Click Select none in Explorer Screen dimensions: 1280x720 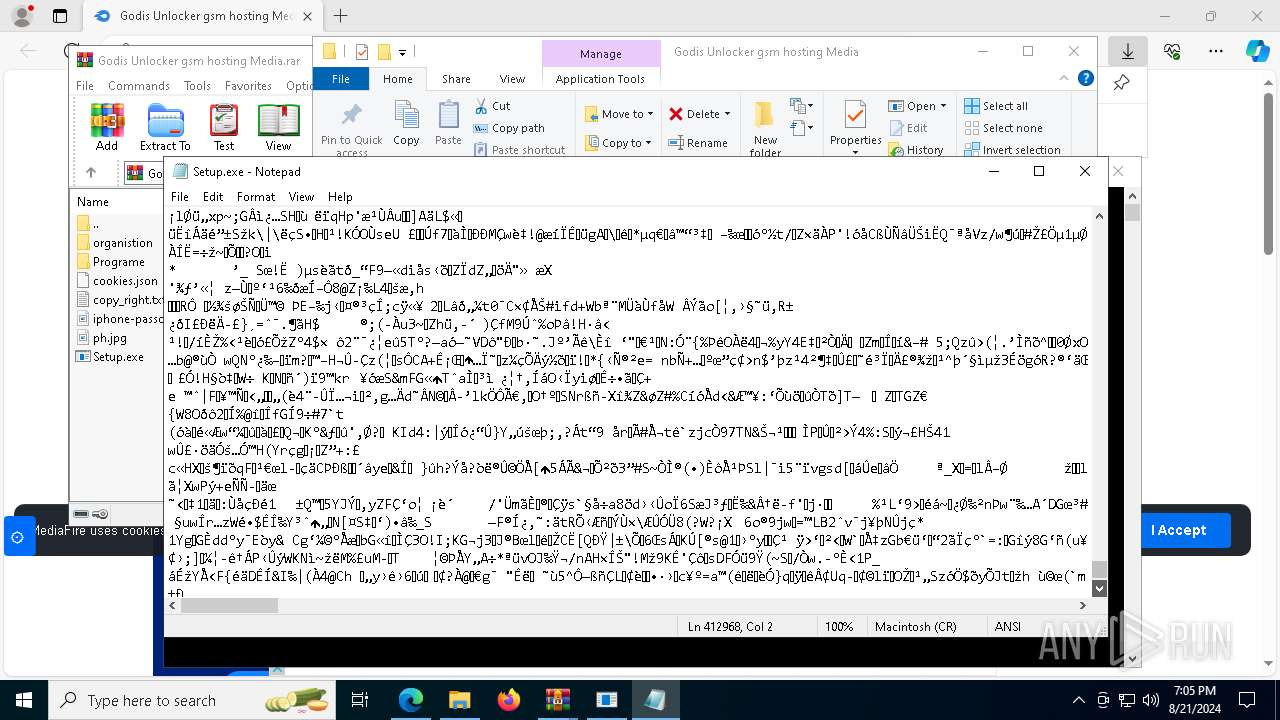(1003, 128)
